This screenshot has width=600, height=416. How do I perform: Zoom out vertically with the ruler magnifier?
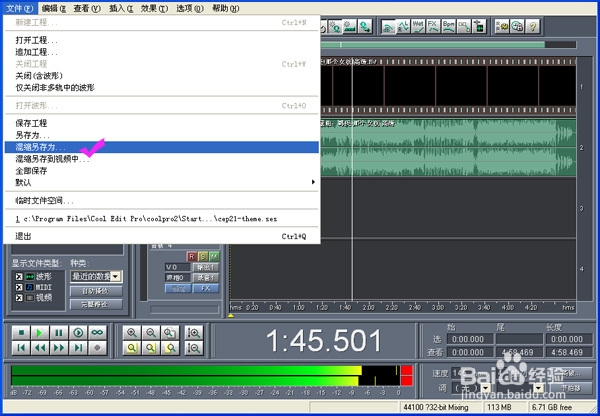(x=194, y=347)
